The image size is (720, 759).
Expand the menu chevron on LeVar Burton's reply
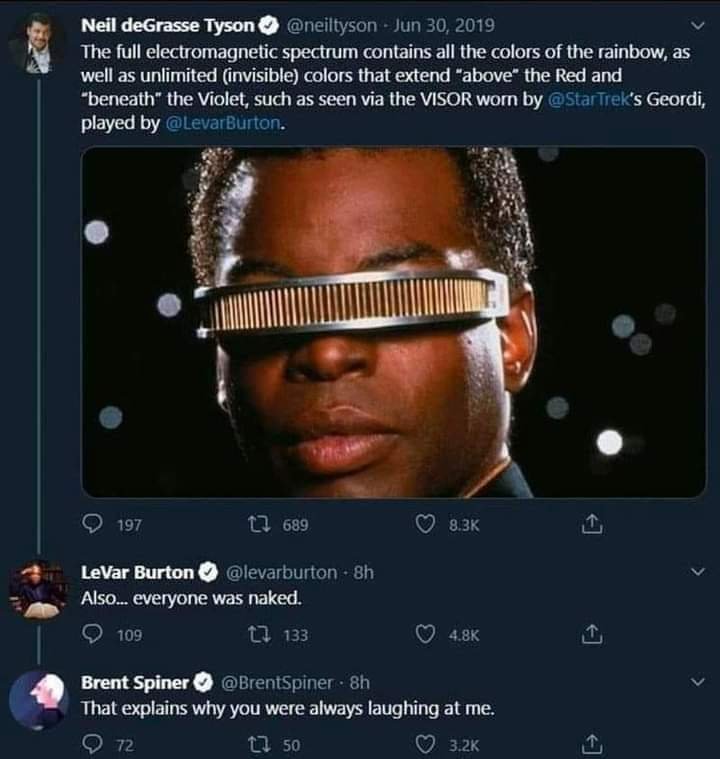[x=697, y=572]
